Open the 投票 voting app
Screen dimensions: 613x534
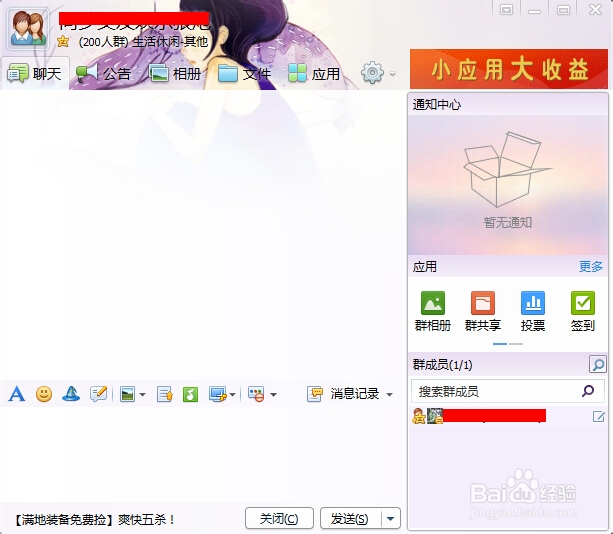pyautogui.click(x=533, y=311)
